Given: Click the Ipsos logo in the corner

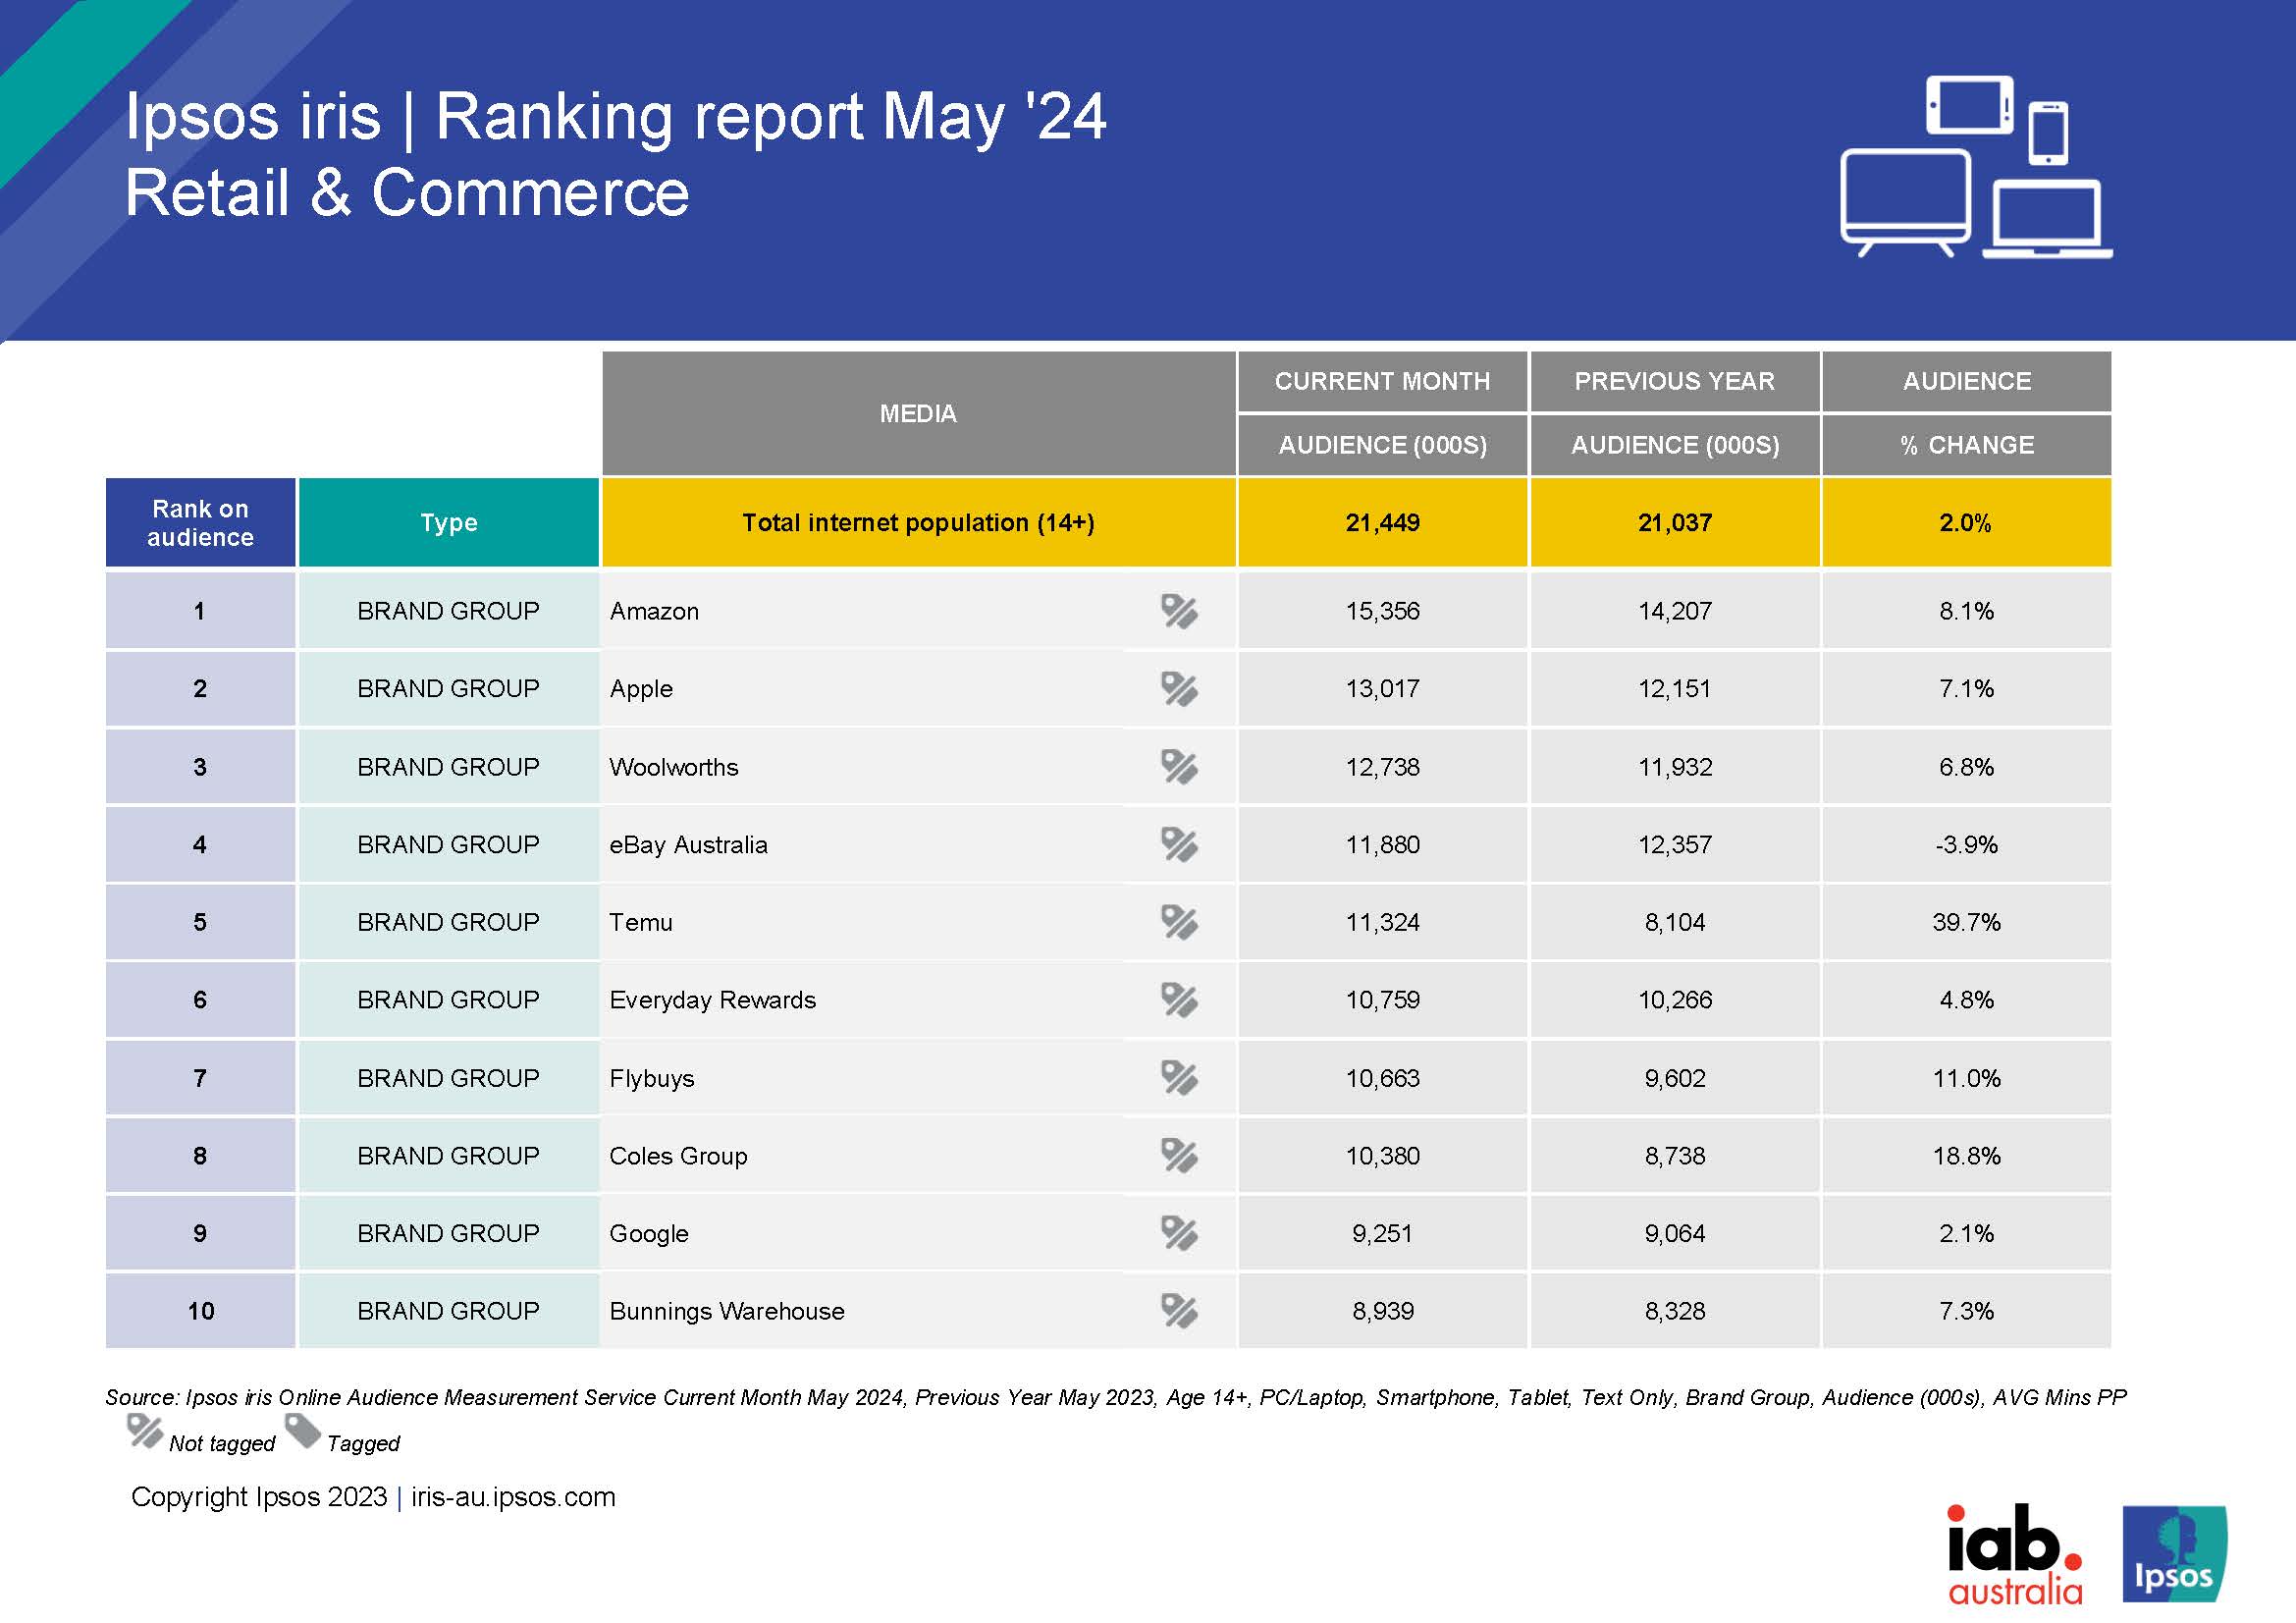Looking at the screenshot, I should [x=2174, y=1554].
